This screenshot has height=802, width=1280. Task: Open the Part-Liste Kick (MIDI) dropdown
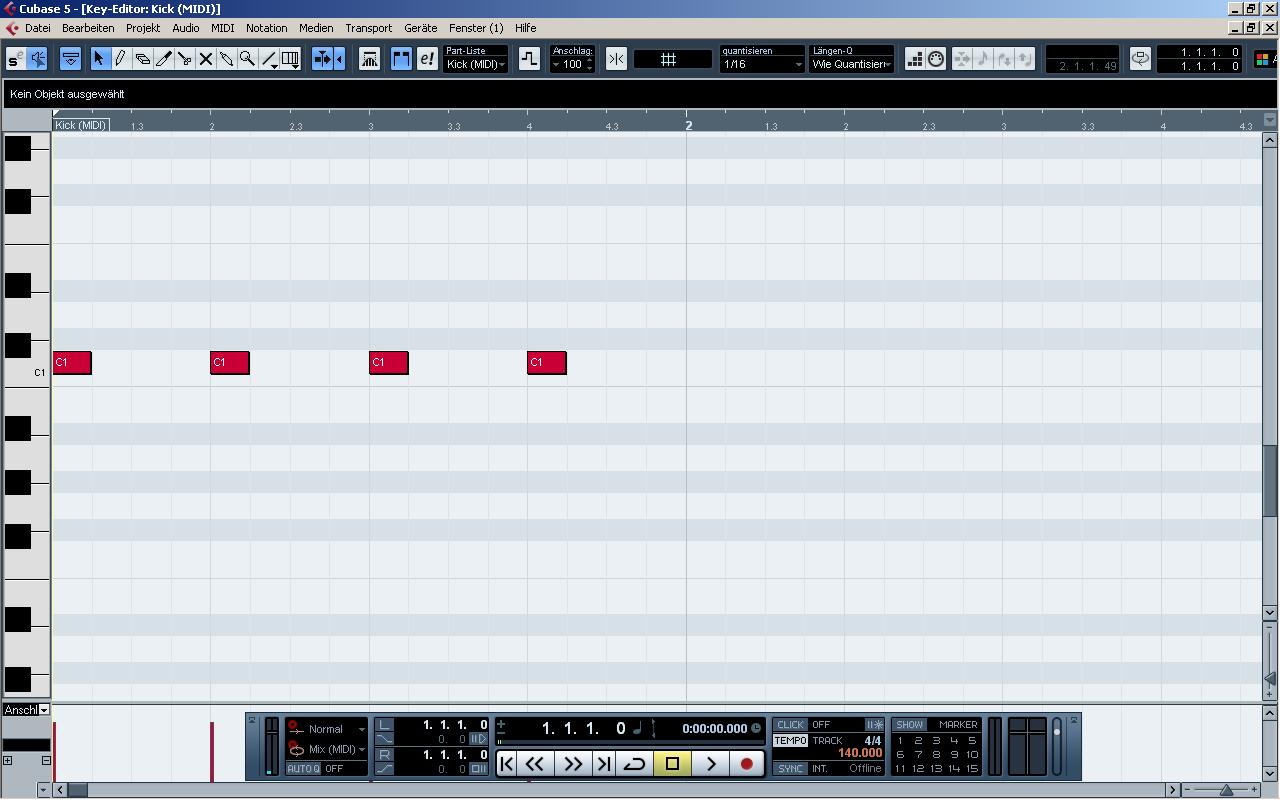pyautogui.click(x=476, y=64)
